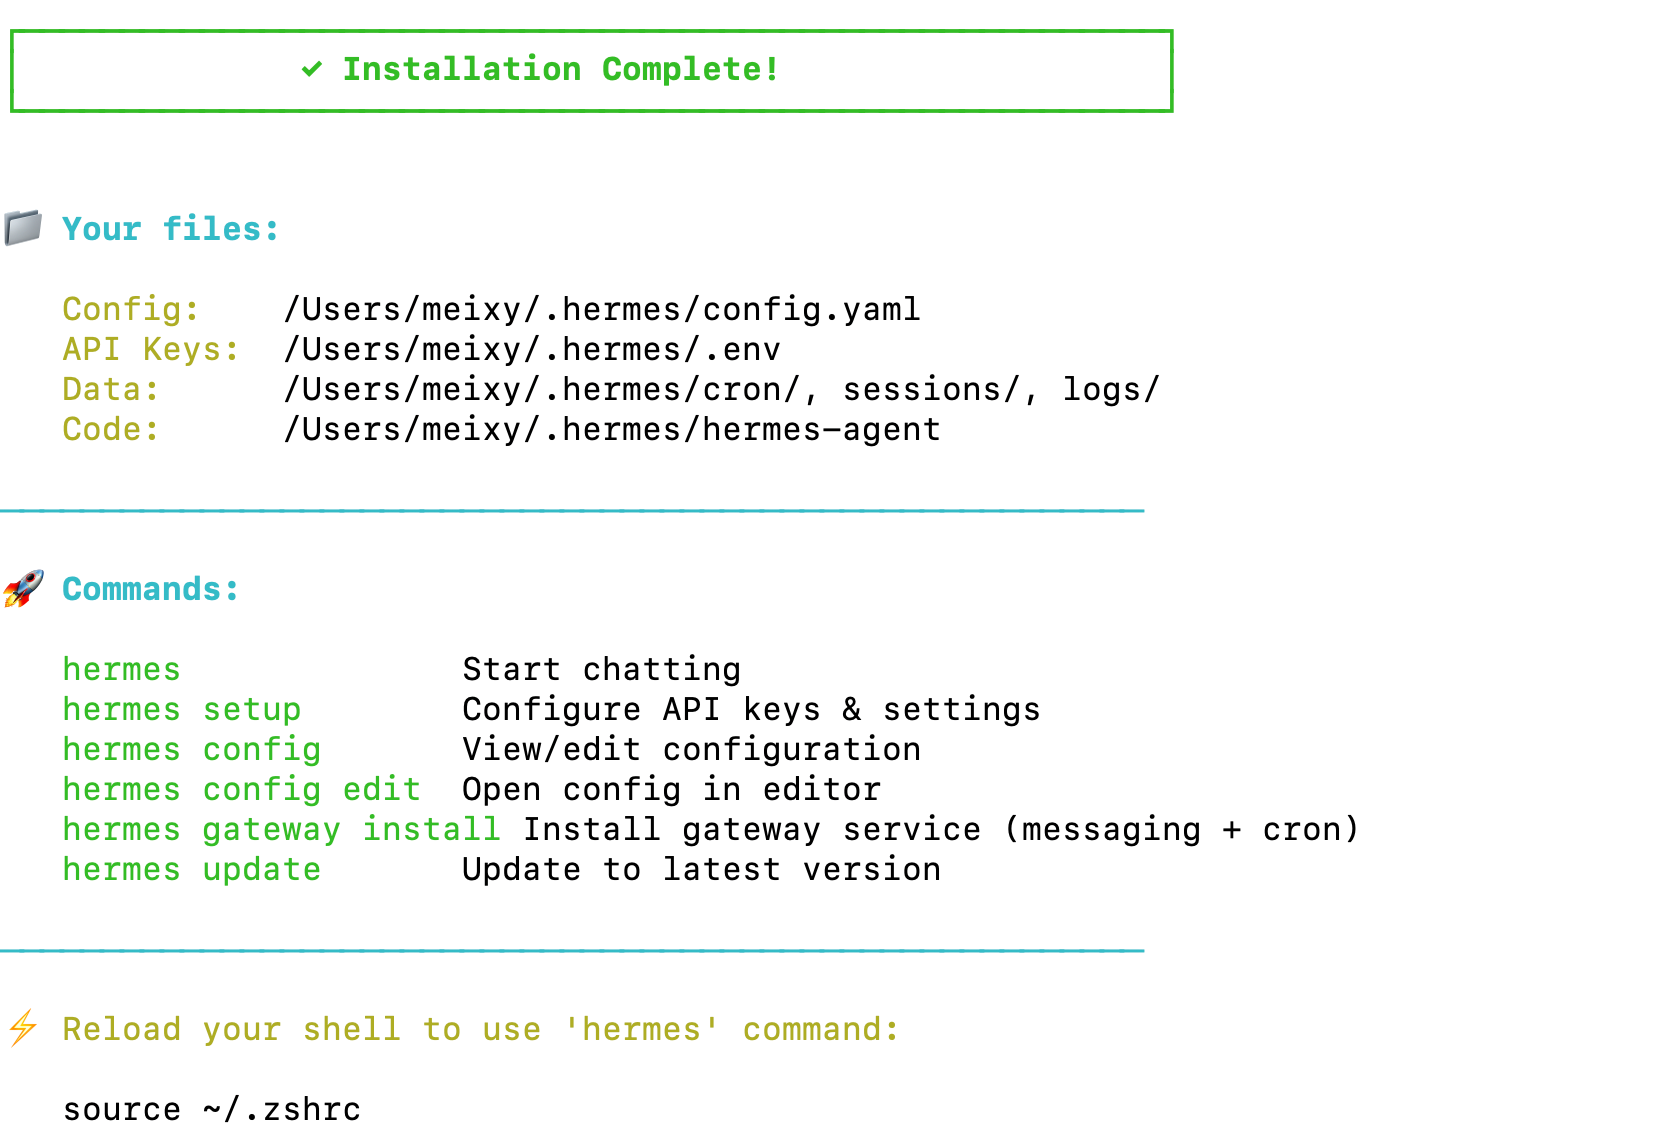Click the folder icon beside Your files
Screen dimensions: 1662x1142
point(22,228)
